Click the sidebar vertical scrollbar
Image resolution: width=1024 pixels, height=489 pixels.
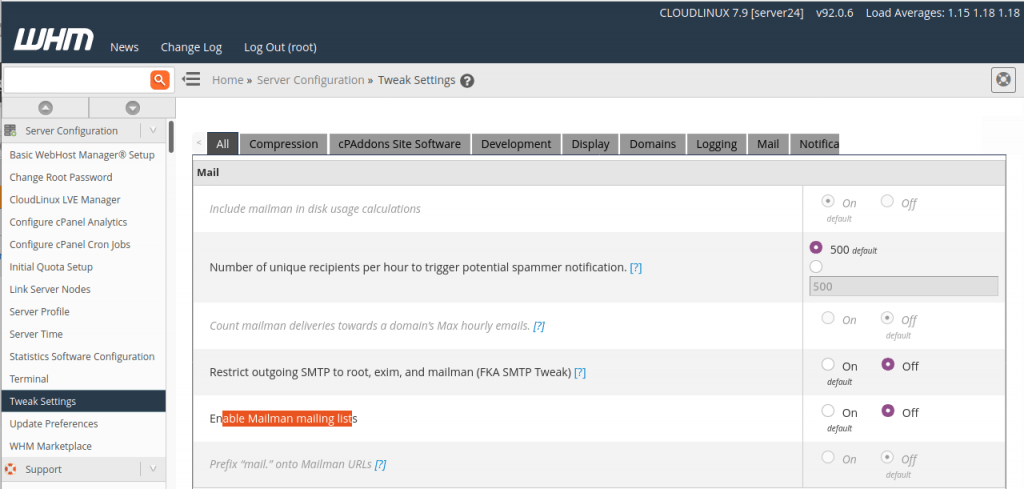coord(171,137)
